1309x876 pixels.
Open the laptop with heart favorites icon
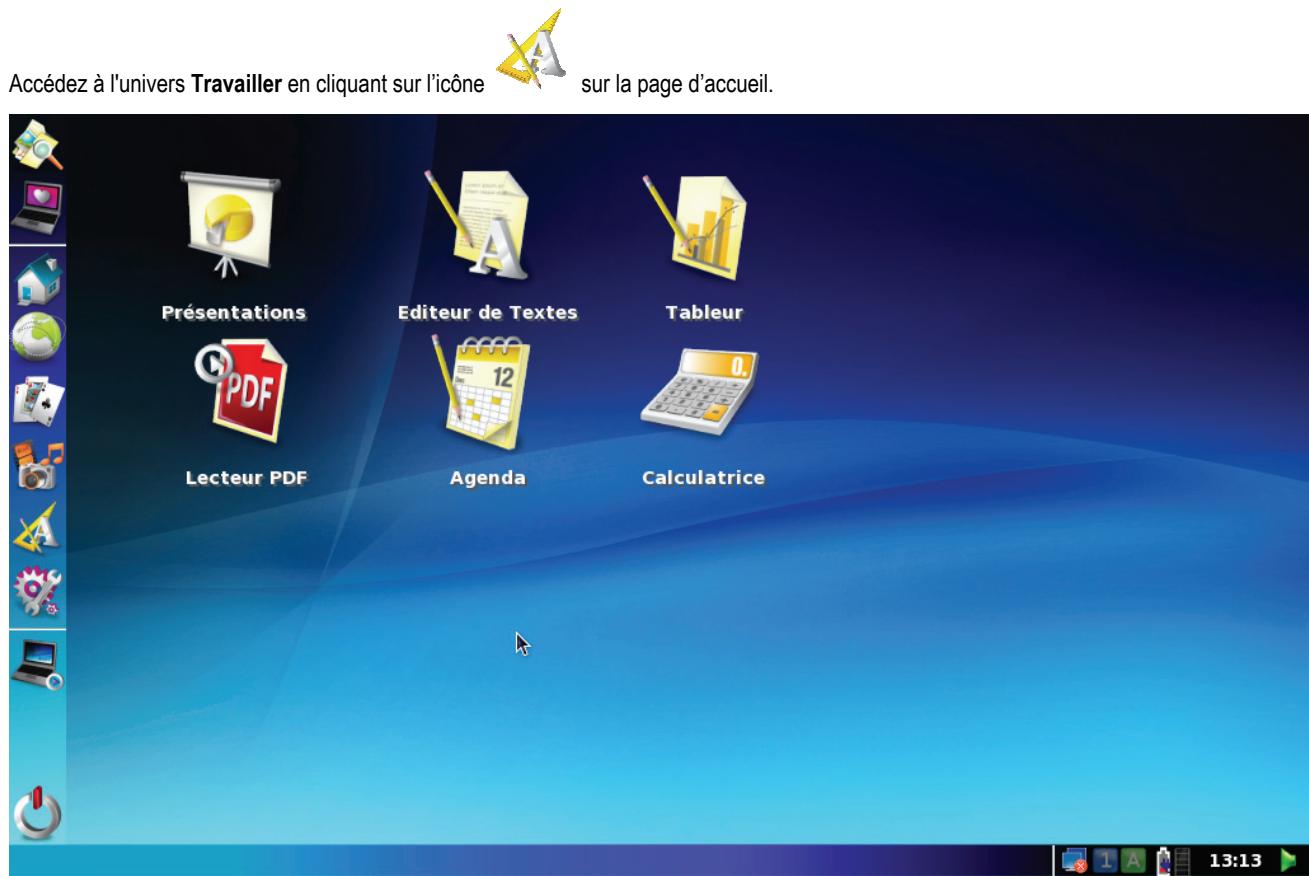point(37,207)
